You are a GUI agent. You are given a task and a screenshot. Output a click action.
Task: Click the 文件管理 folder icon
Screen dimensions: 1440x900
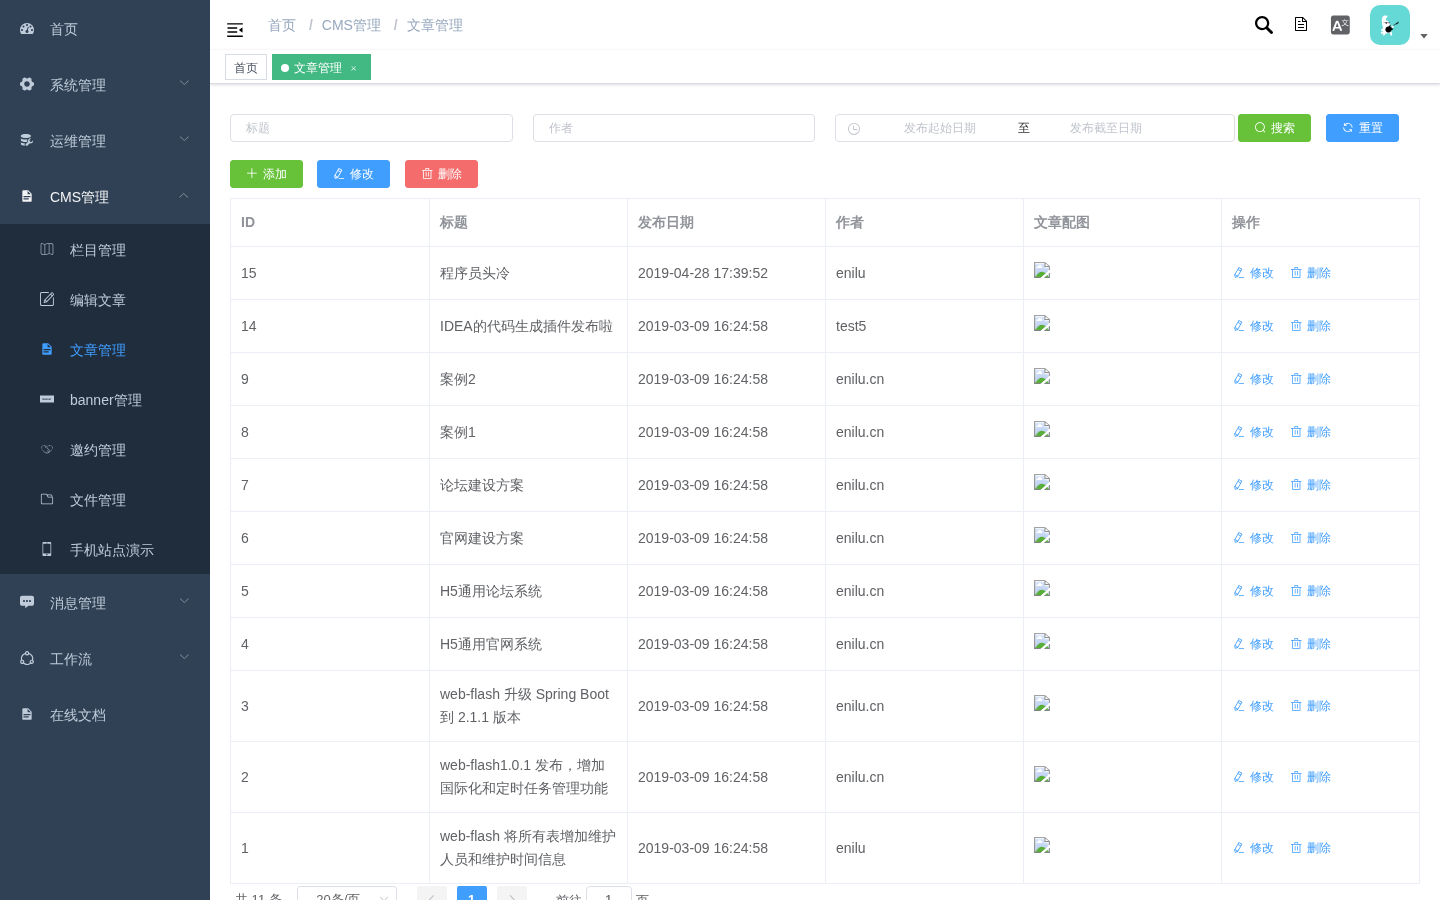point(47,499)
